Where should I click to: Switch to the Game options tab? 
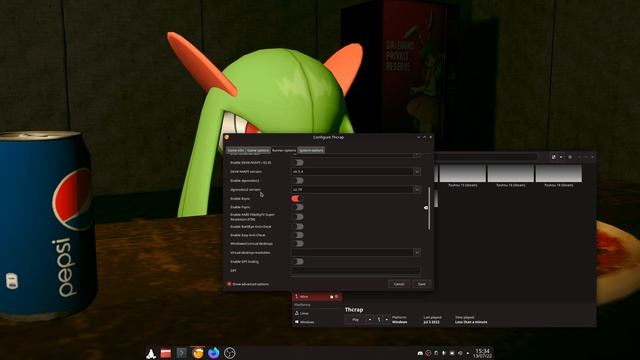258,150
